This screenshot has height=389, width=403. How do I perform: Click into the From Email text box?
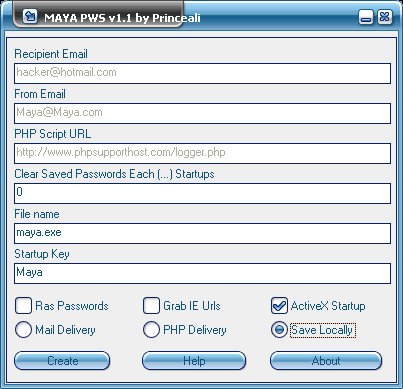pyautogui.click(x=202, y=113)
